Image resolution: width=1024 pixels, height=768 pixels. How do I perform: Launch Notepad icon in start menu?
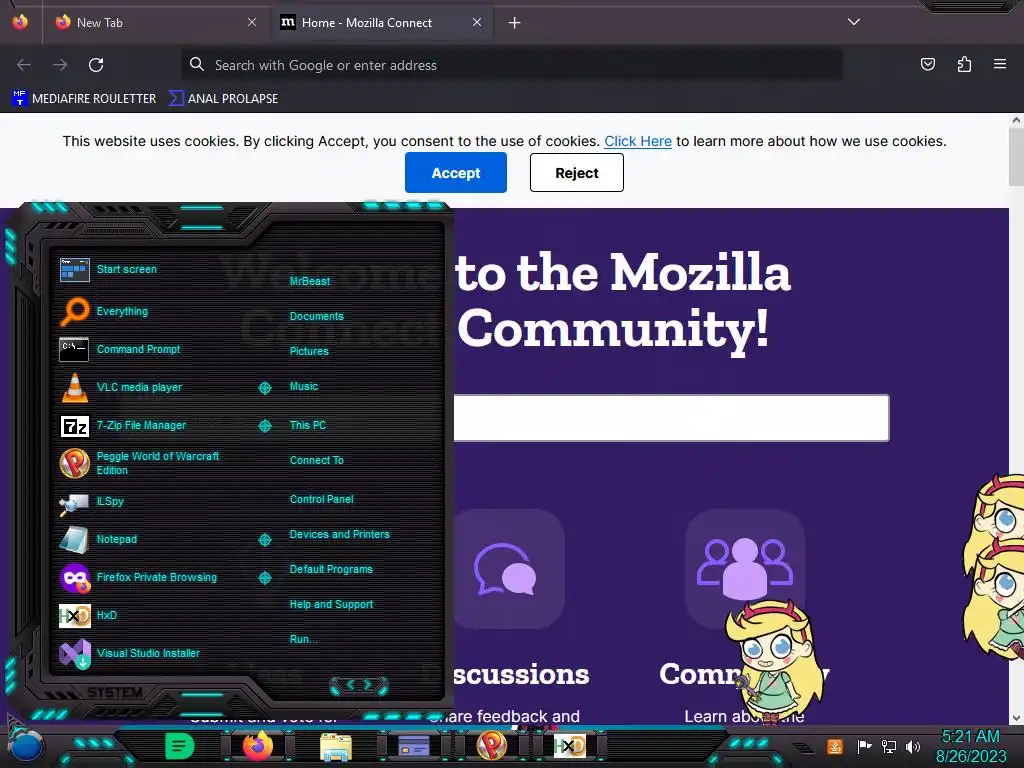coord(74,539)
